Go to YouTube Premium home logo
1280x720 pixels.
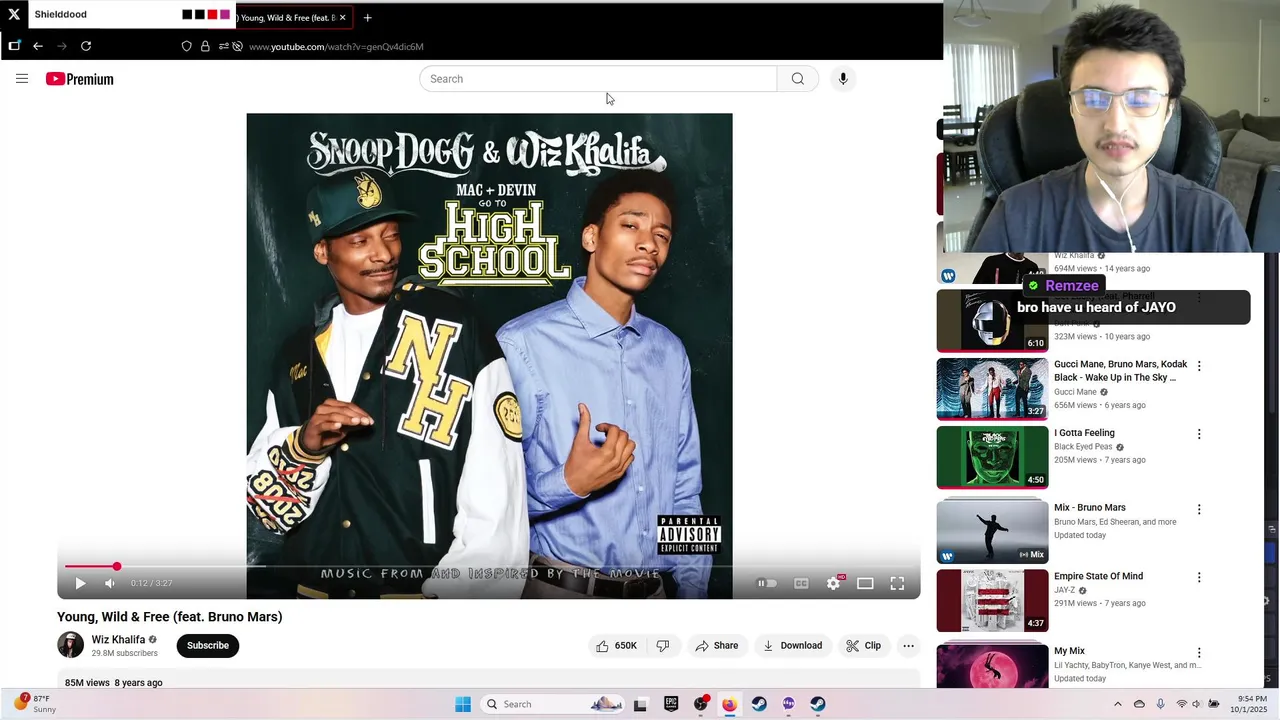[x=80, y=79]
